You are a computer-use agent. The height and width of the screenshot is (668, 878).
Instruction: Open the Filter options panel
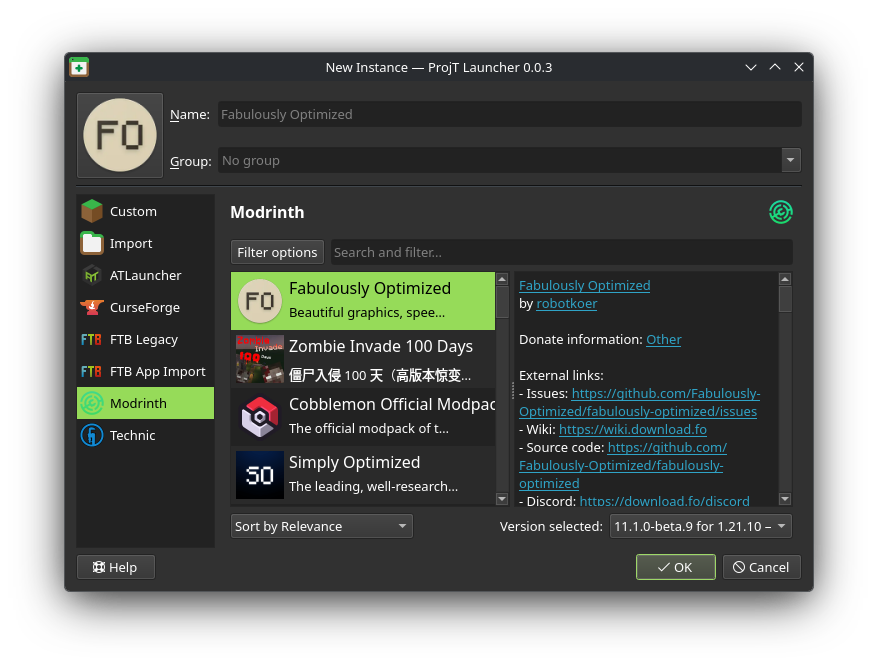pyautogui.click(x=277, y=251)
